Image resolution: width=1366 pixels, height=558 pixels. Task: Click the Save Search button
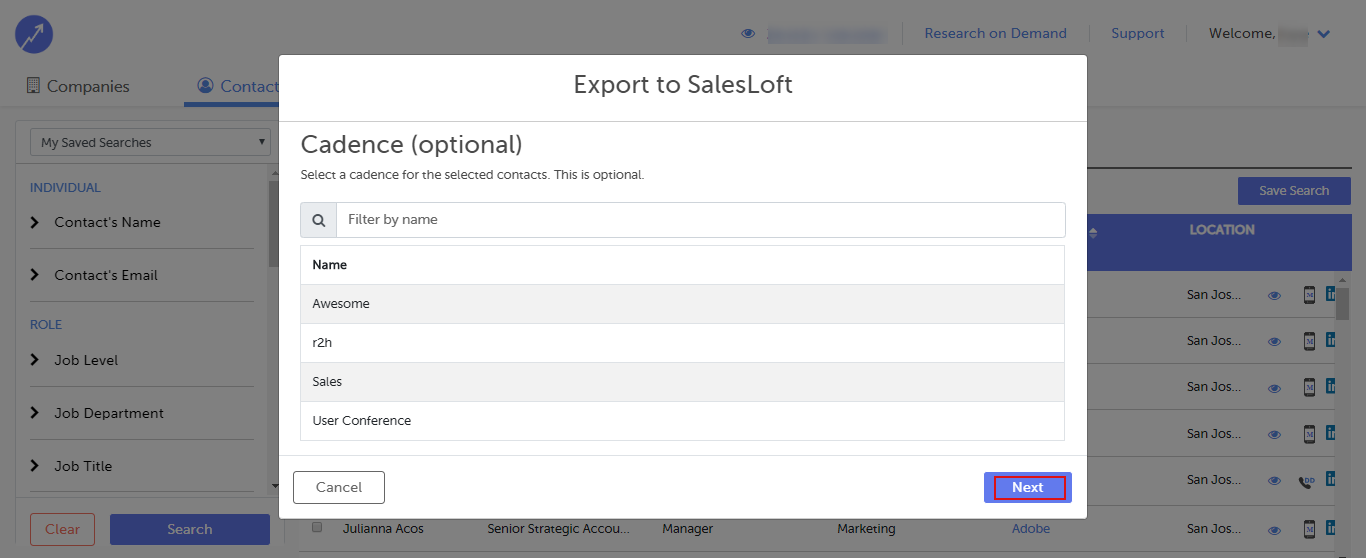point(1294,191)
